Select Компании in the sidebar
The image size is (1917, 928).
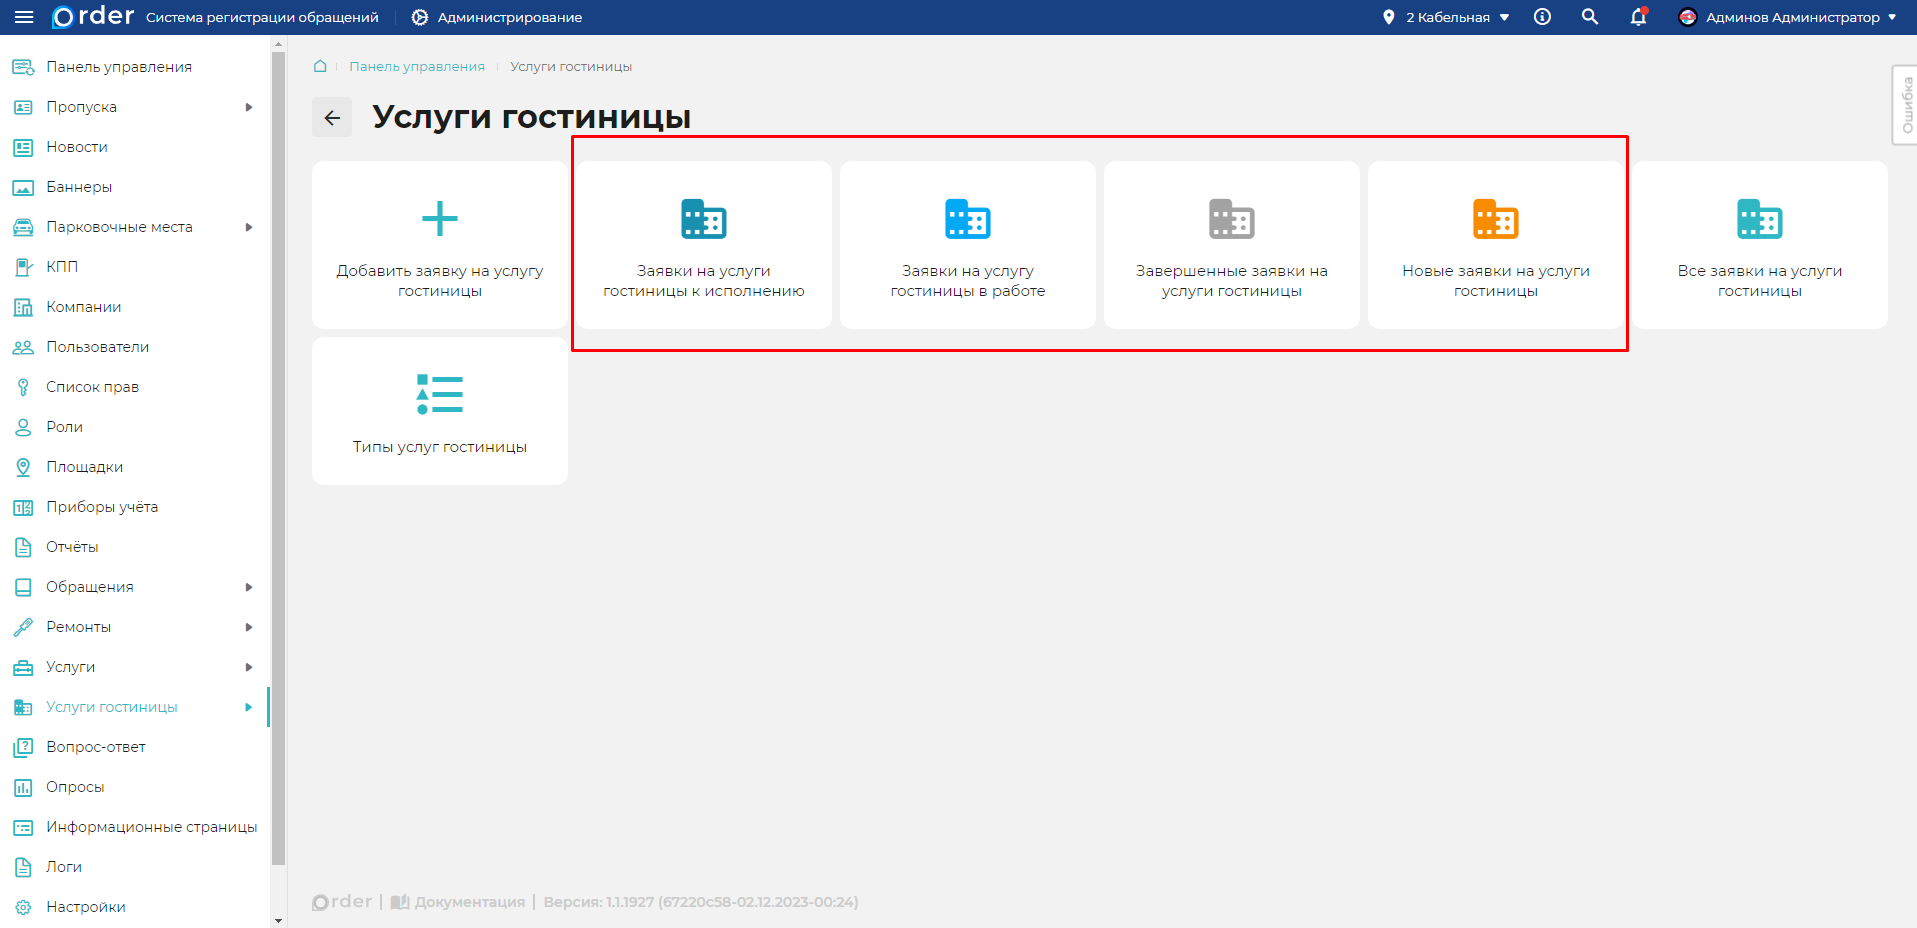[84, 307]
